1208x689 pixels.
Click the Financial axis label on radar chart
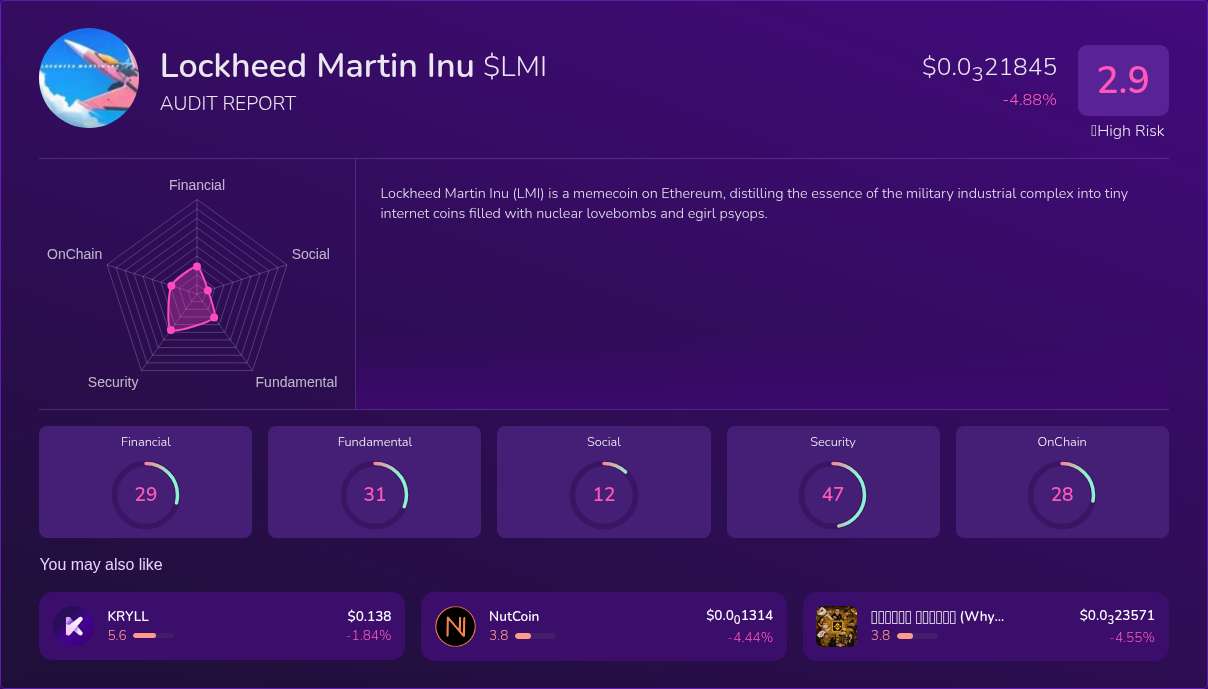coord(197,185)
